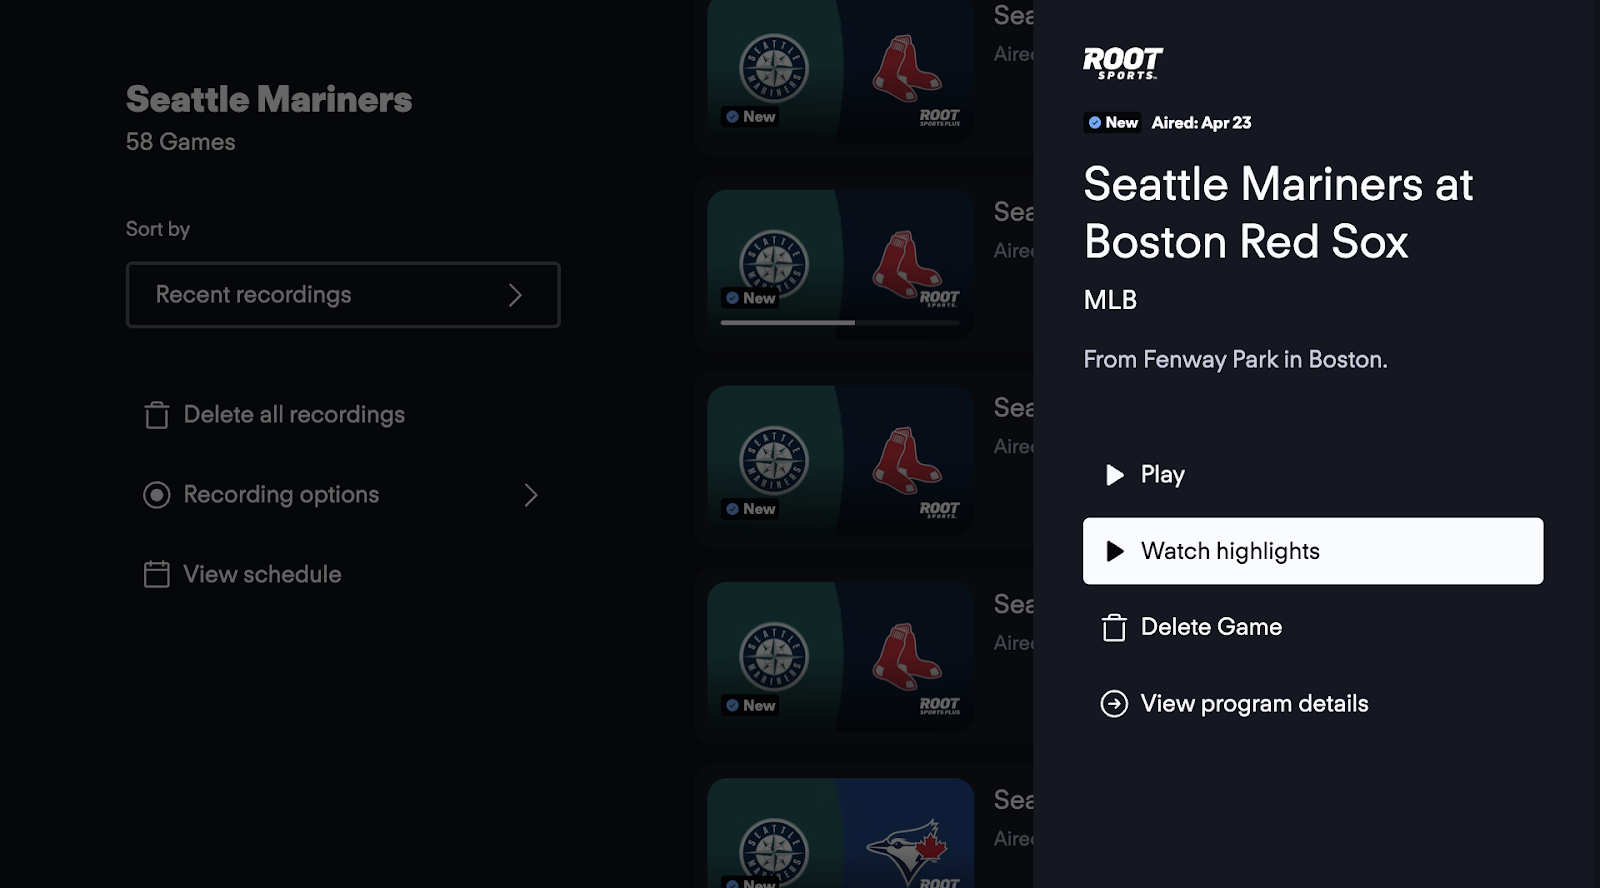The width and height of the screenshot is (1600, 888).
Task: Open the Recent recordings sort dropdown
Action: 343,295
